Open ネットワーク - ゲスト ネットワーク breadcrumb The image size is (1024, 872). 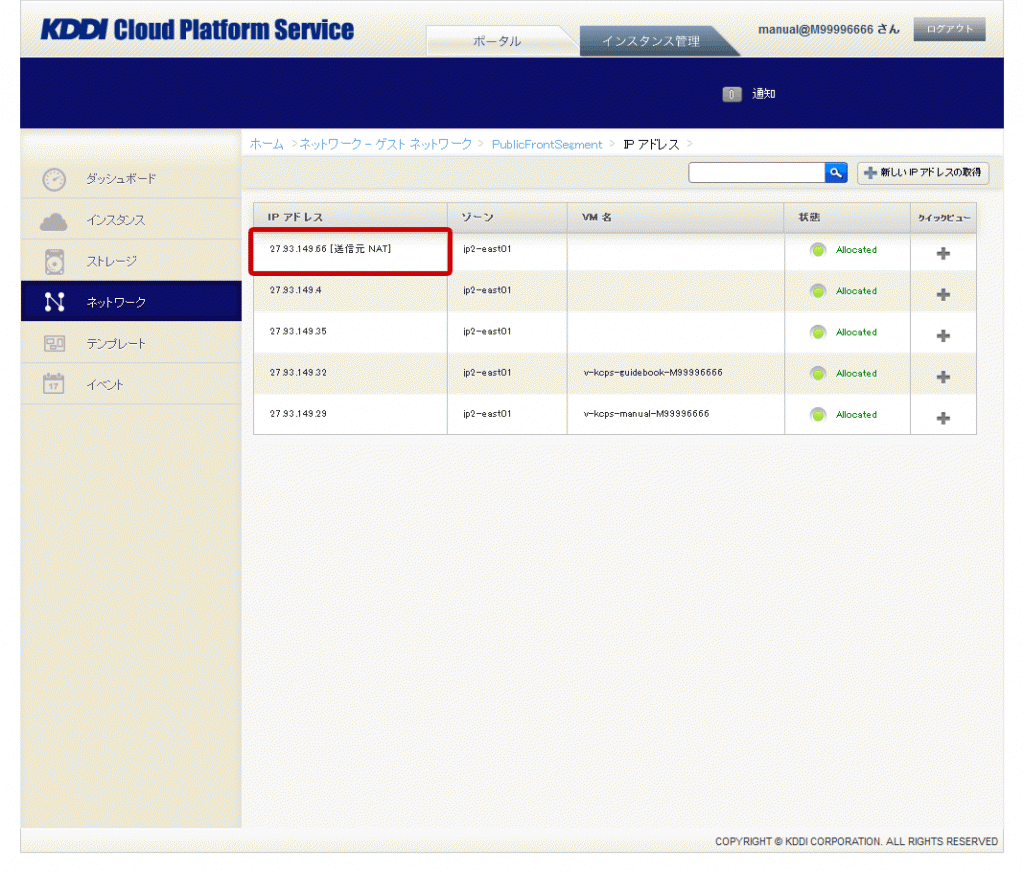(385, 144)
